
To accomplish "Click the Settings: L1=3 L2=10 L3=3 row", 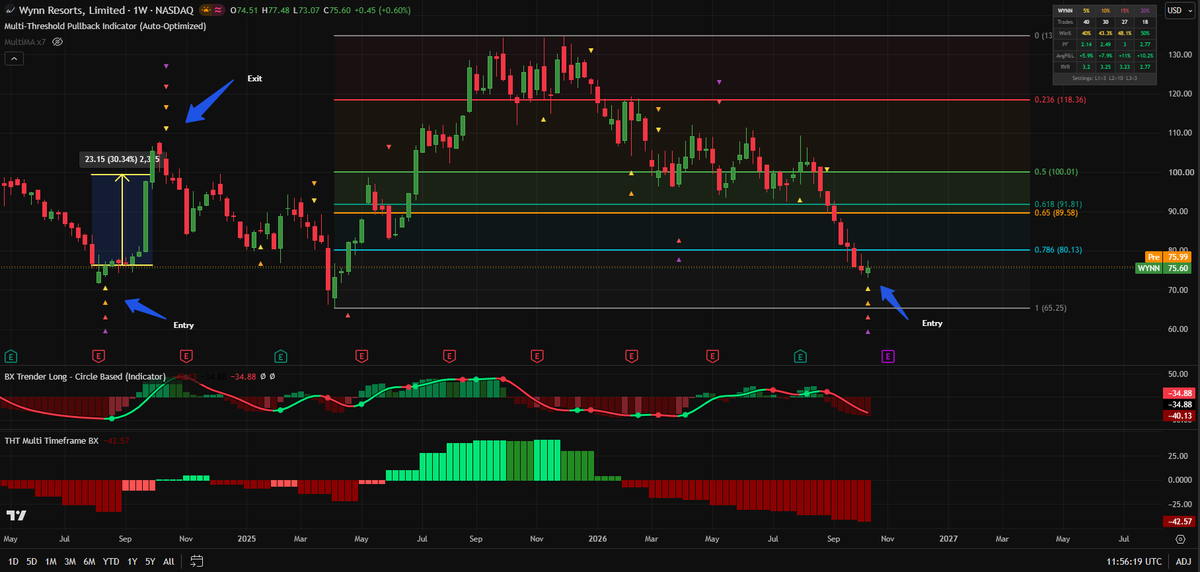I will pos(1104,76).
